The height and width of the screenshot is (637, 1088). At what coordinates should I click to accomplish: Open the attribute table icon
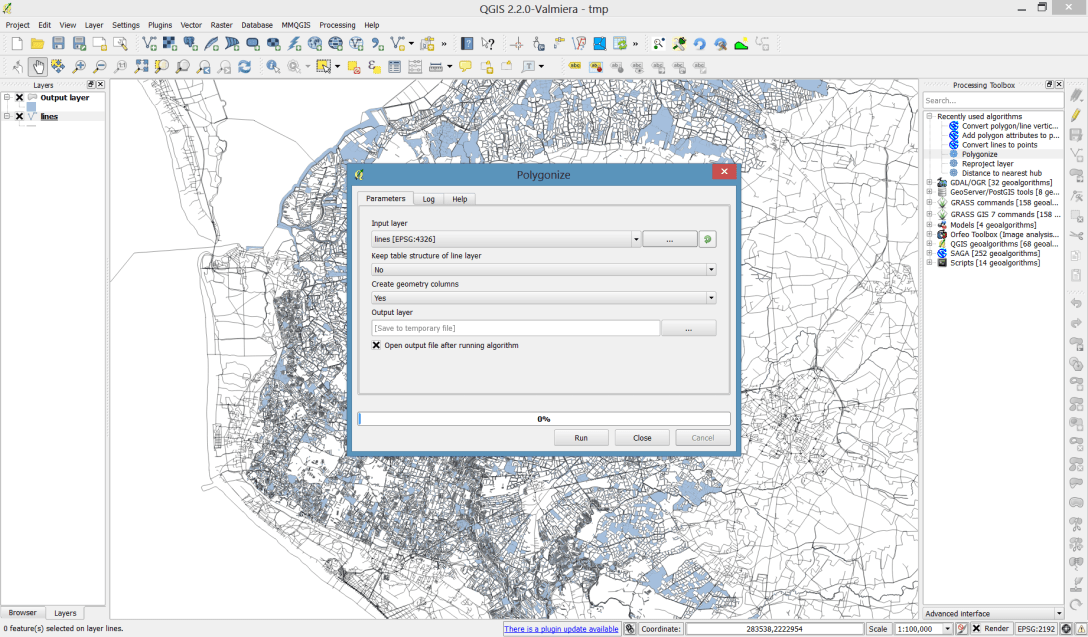(x=394, y=66)
